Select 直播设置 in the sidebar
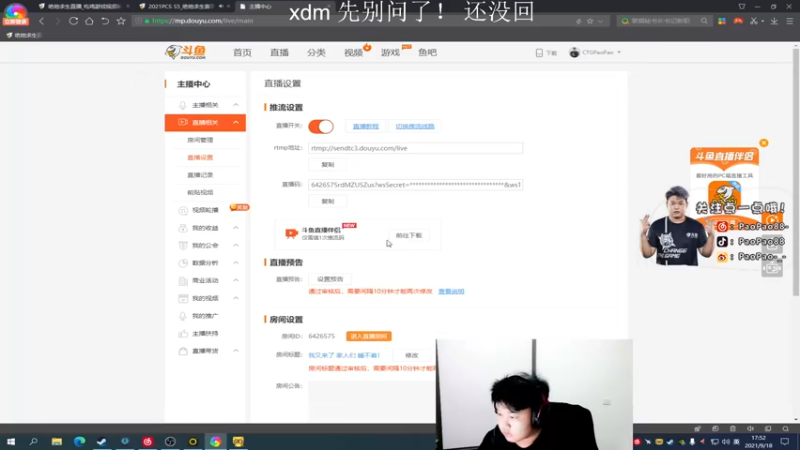Viewport: 800px width, 450px height. [x=200, y=157]
